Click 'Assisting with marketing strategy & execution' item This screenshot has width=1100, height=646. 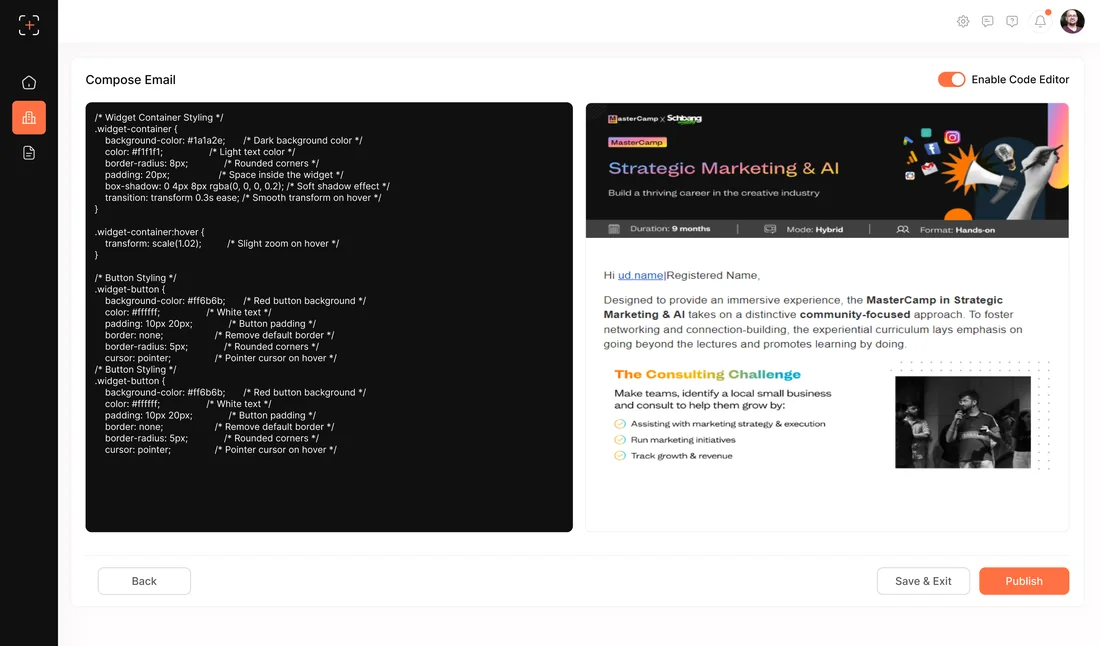[727, 424]
